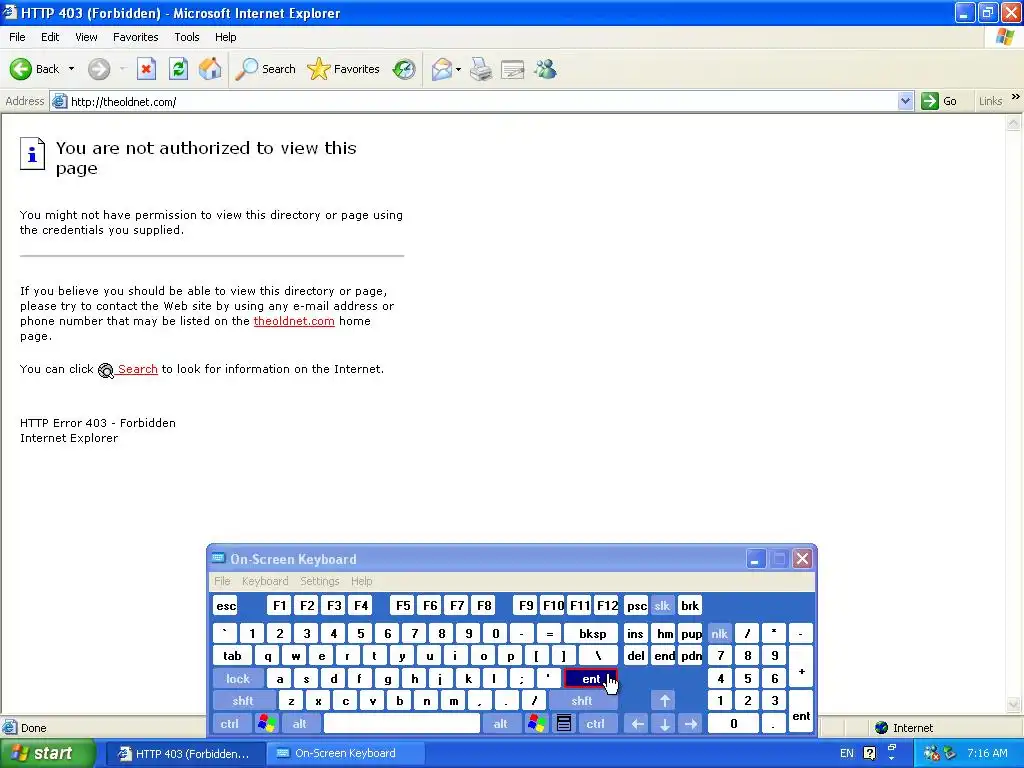The width and height of the screenshot is (1024, 768).
Task: Open the View menu
Action: pos(86,37)
